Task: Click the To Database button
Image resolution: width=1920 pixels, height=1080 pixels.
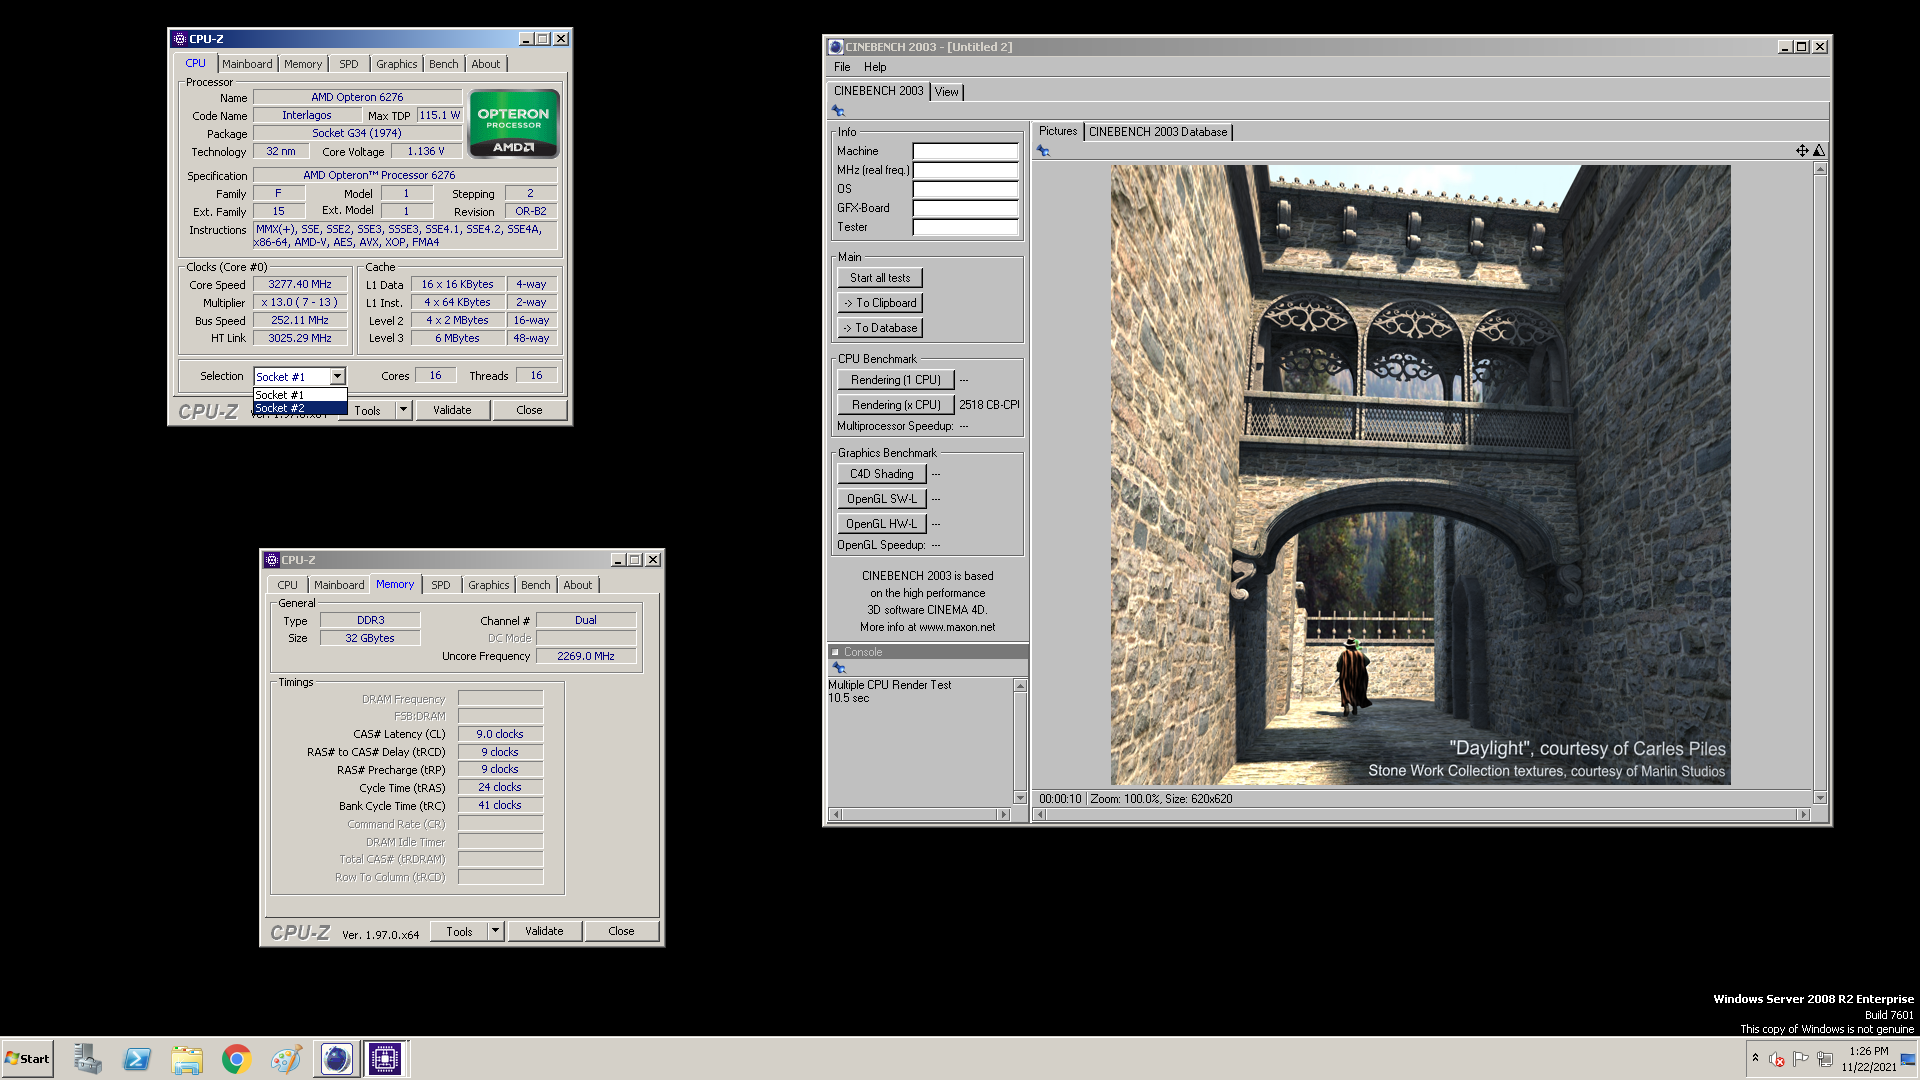Action: [x=880, y=328]
